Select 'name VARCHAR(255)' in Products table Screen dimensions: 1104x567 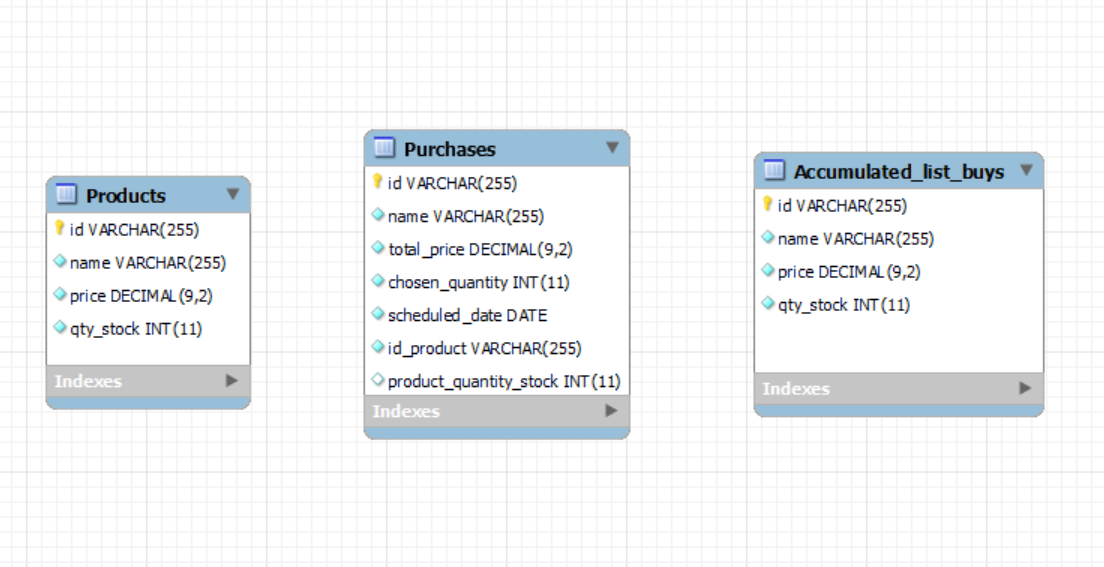pos(148,263)
